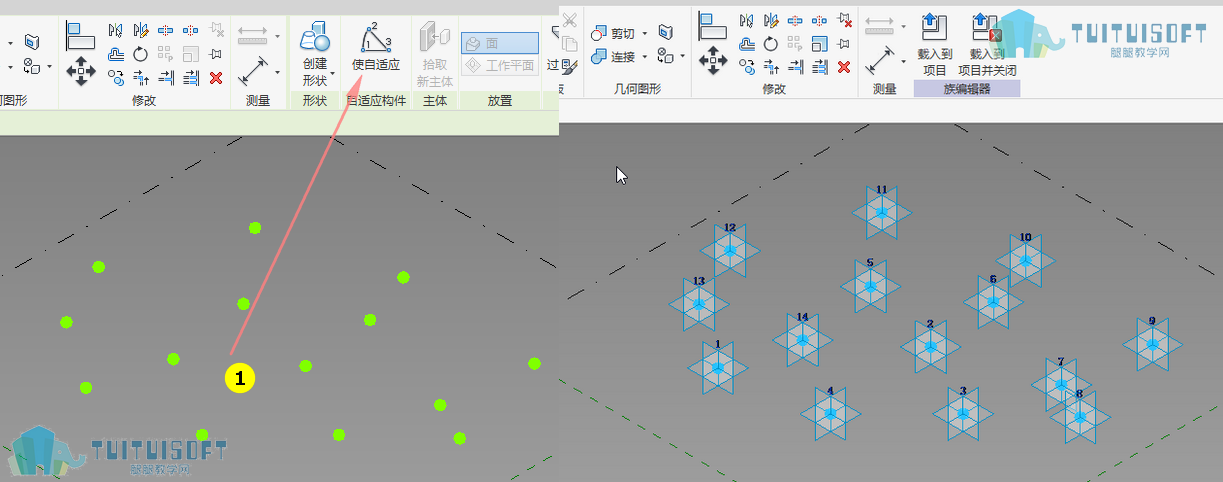Select Split Element in the right ribbon

(795, 20)
